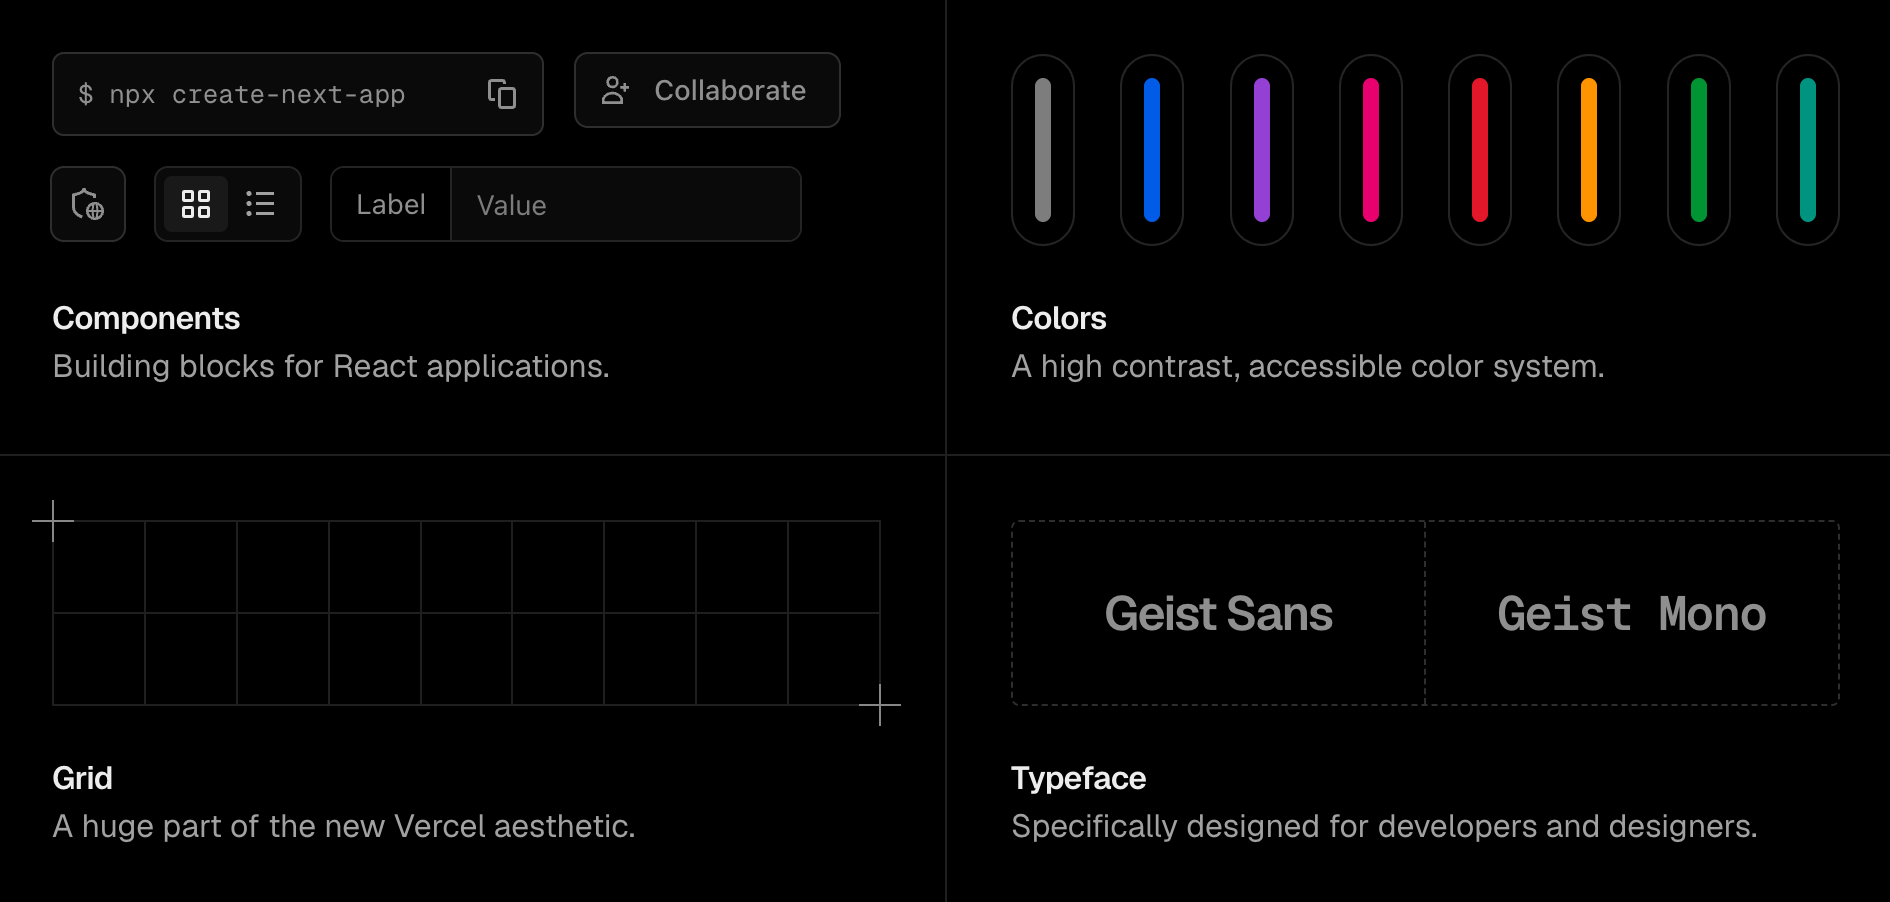This screenshot has width=1890, height=902.
Task: Click the Geist Mono typeface box
Action: pyautogui.click(x=1632, y=613)
